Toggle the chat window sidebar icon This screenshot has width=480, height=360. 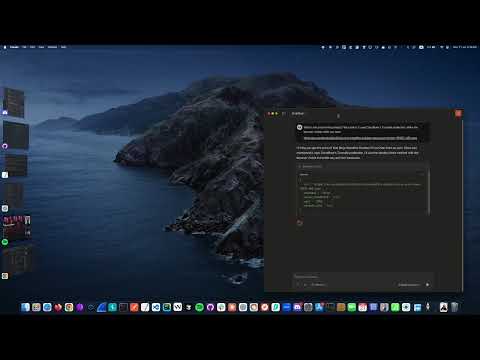tap(284, 114)
